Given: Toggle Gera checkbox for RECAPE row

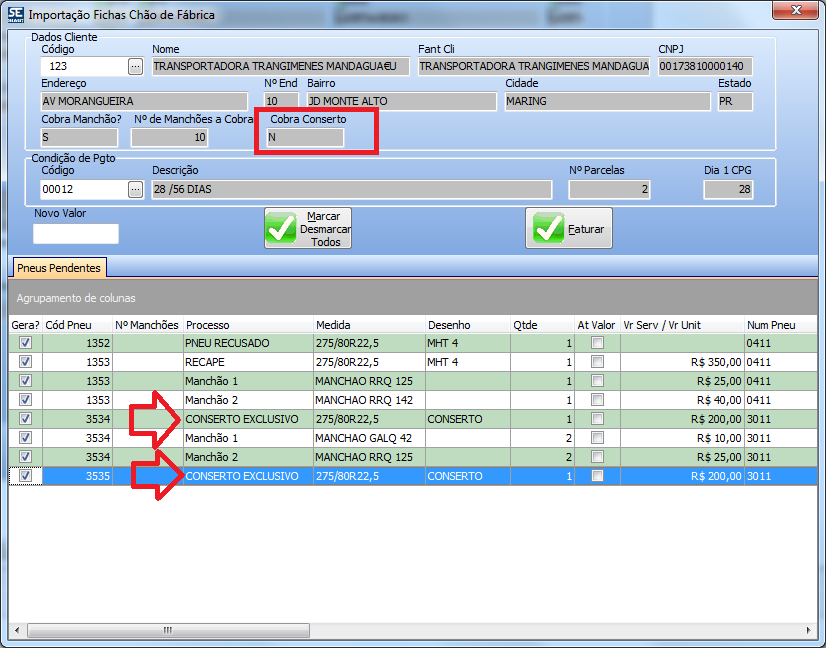Looking at the screenshot, I should 26,362.
